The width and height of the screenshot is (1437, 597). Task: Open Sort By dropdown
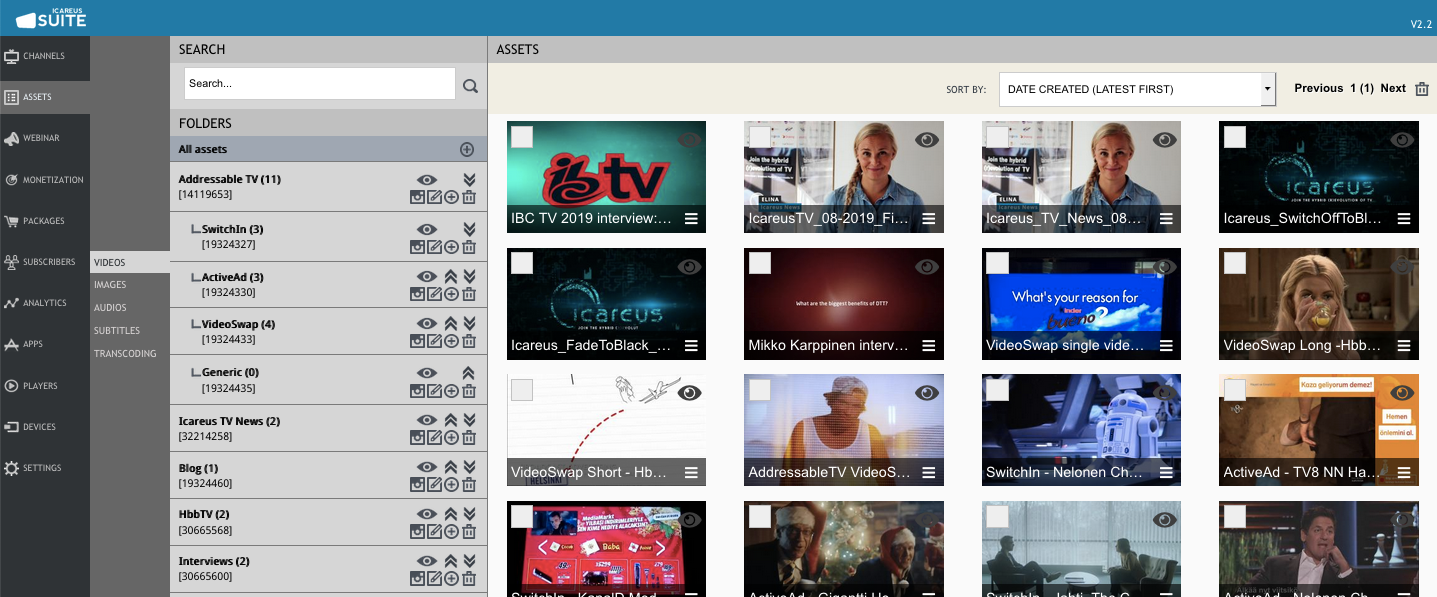point(1137,89)
